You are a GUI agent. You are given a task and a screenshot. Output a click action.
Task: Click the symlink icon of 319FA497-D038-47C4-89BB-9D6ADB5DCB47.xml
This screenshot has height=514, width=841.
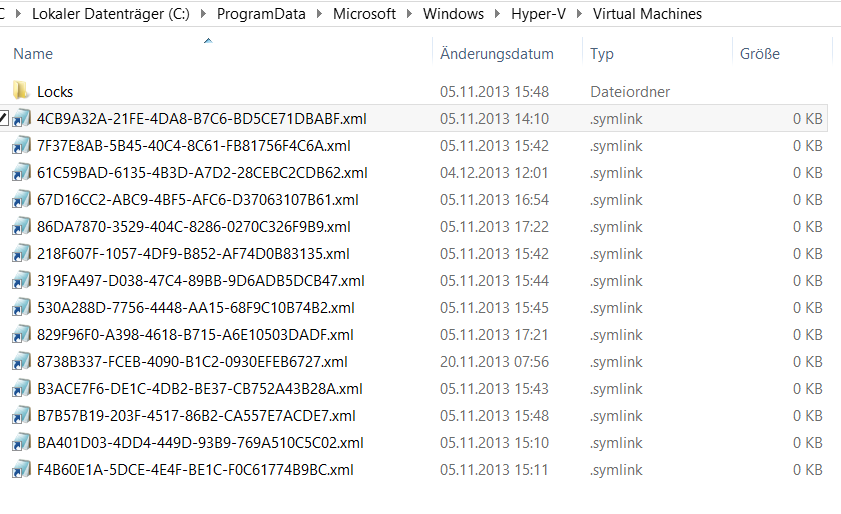(x=21, y=280)
